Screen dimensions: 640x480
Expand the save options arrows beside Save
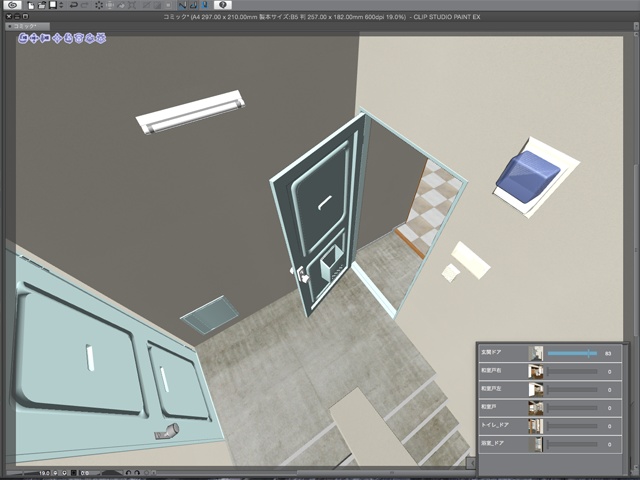61,5
